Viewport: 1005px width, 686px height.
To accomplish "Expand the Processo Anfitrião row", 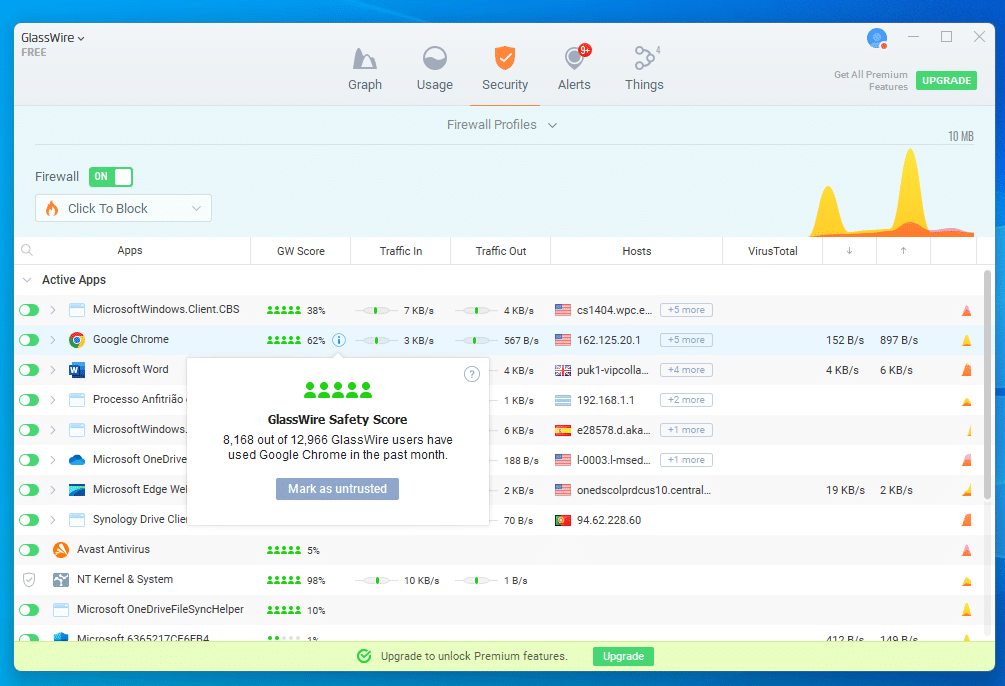I will [53, 400].
